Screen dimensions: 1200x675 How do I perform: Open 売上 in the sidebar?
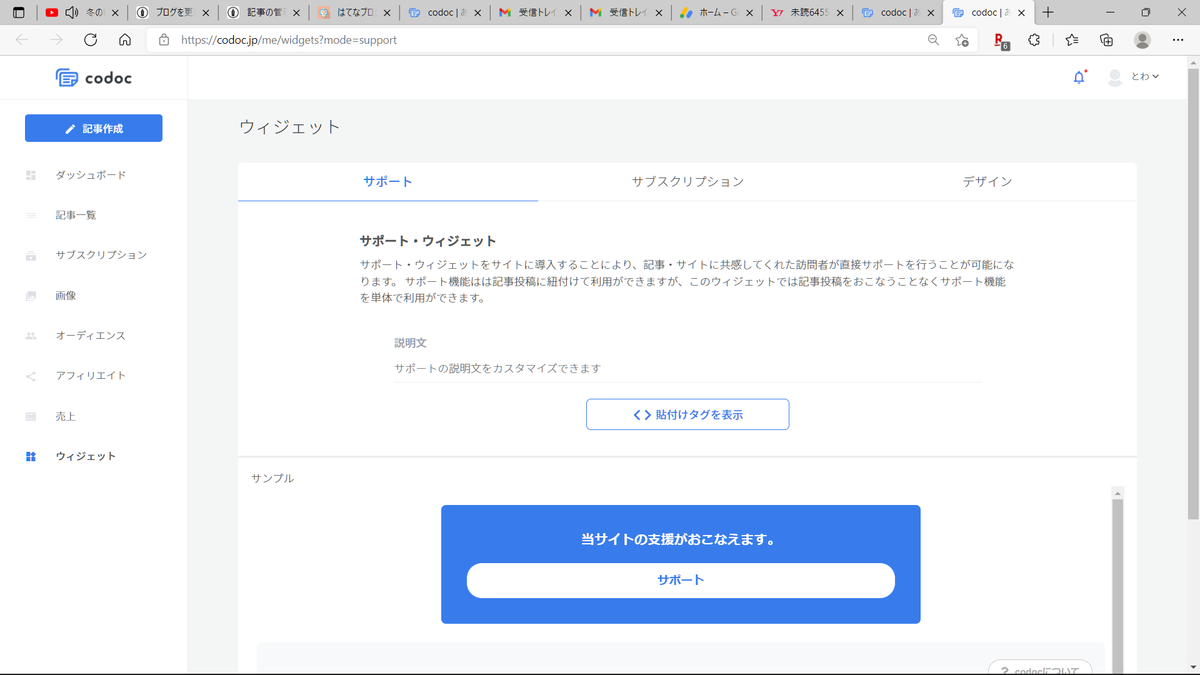click(66, 415)
